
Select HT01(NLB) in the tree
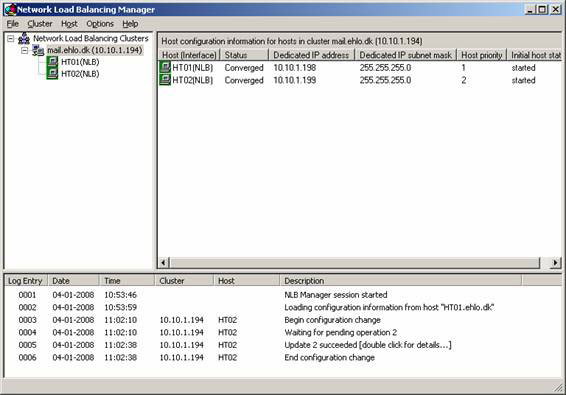pyautogui.click(x=80, y=62)
